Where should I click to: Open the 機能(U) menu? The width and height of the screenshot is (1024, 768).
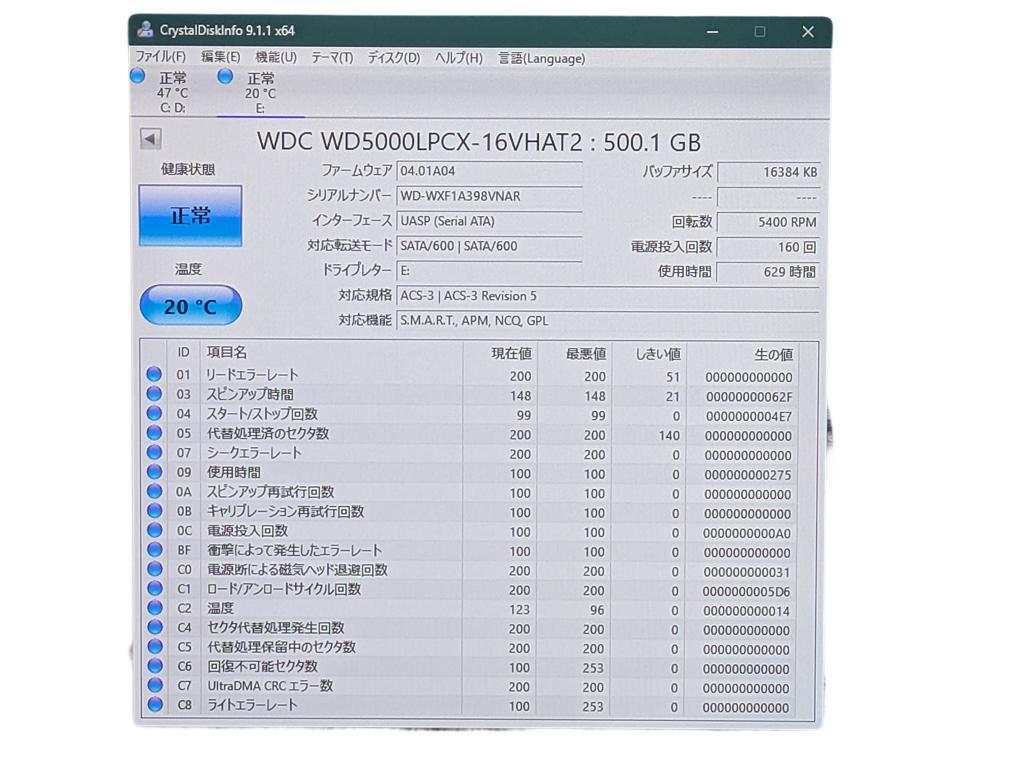(276, 57)
